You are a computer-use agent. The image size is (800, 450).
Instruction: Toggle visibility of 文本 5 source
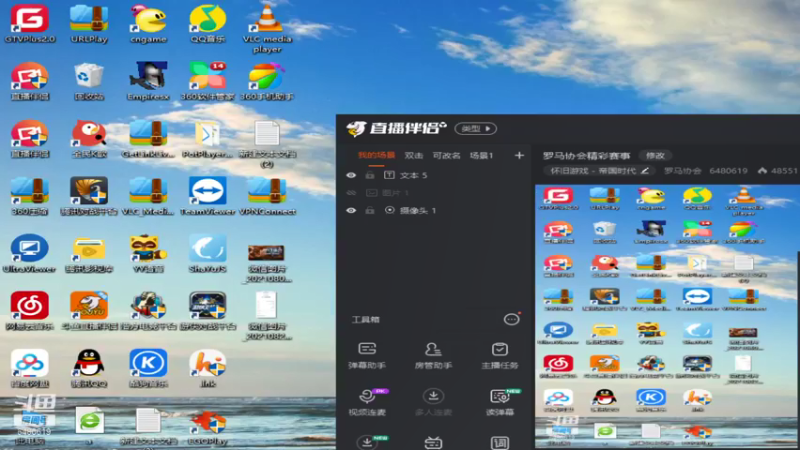[351, 175]
